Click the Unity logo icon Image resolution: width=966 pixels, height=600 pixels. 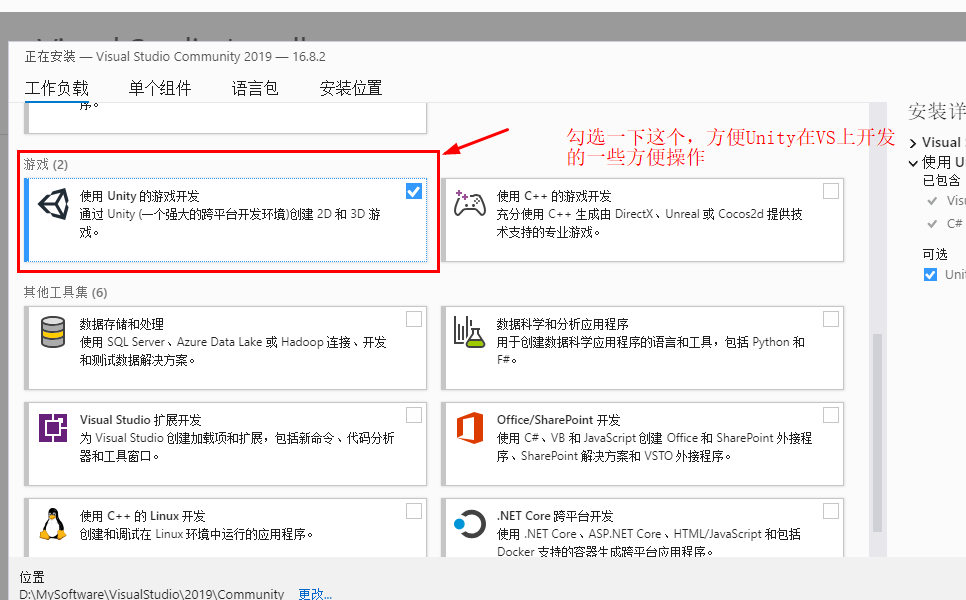(x=54, y=204)
